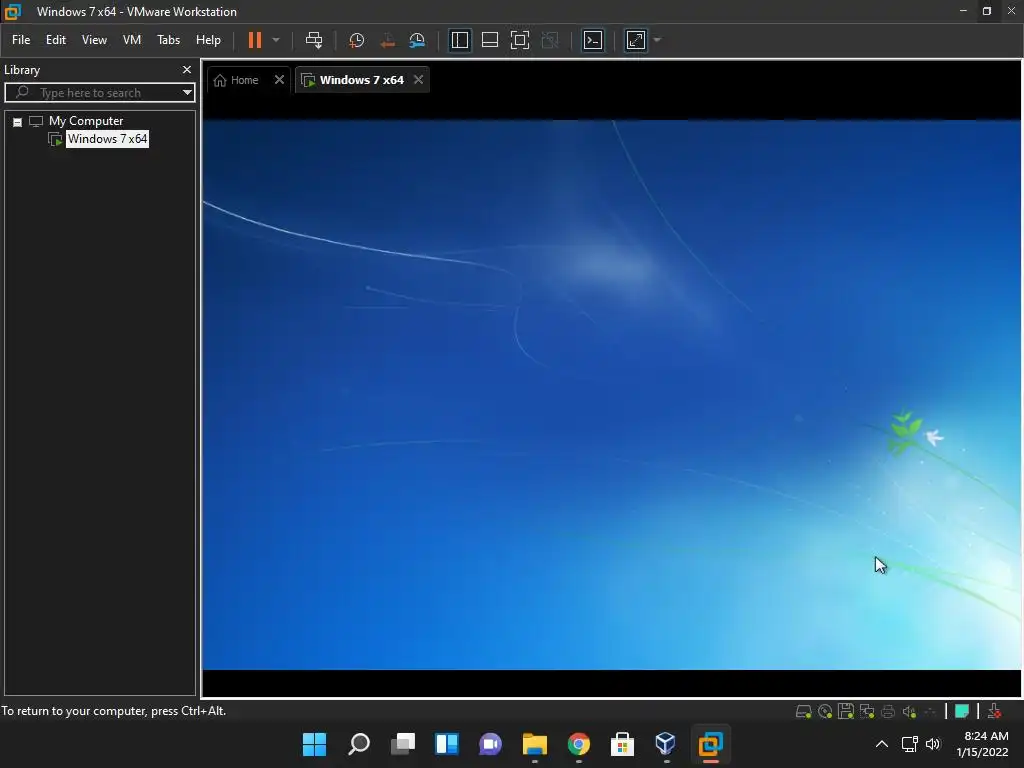Image resolution: width=1024 pixels, height=768 pixels.
Task: Click the VMware Workstation taskbar icon
Action: coord(711,744)
